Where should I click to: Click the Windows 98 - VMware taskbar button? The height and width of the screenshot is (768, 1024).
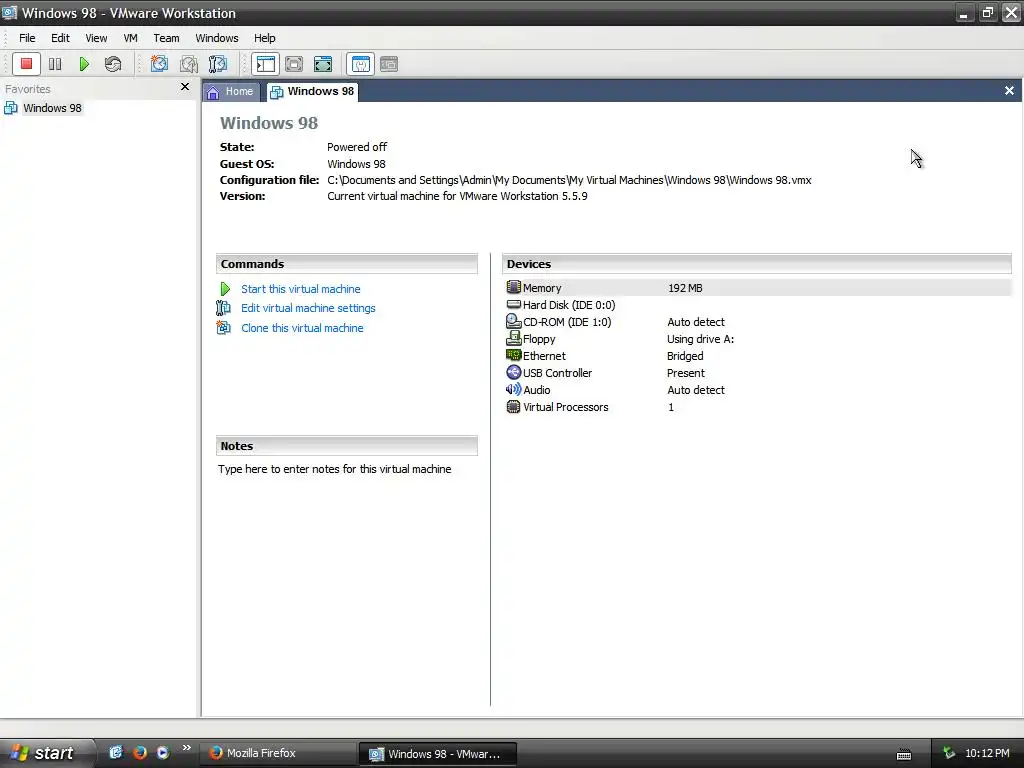(x=438, y=754)
